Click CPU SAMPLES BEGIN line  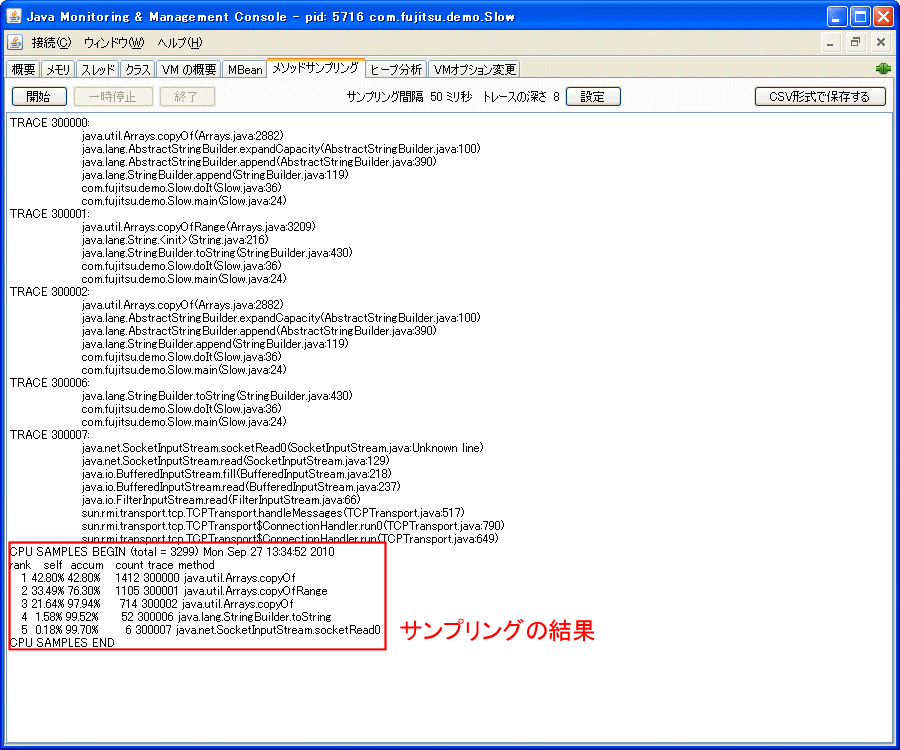(172, 552)
